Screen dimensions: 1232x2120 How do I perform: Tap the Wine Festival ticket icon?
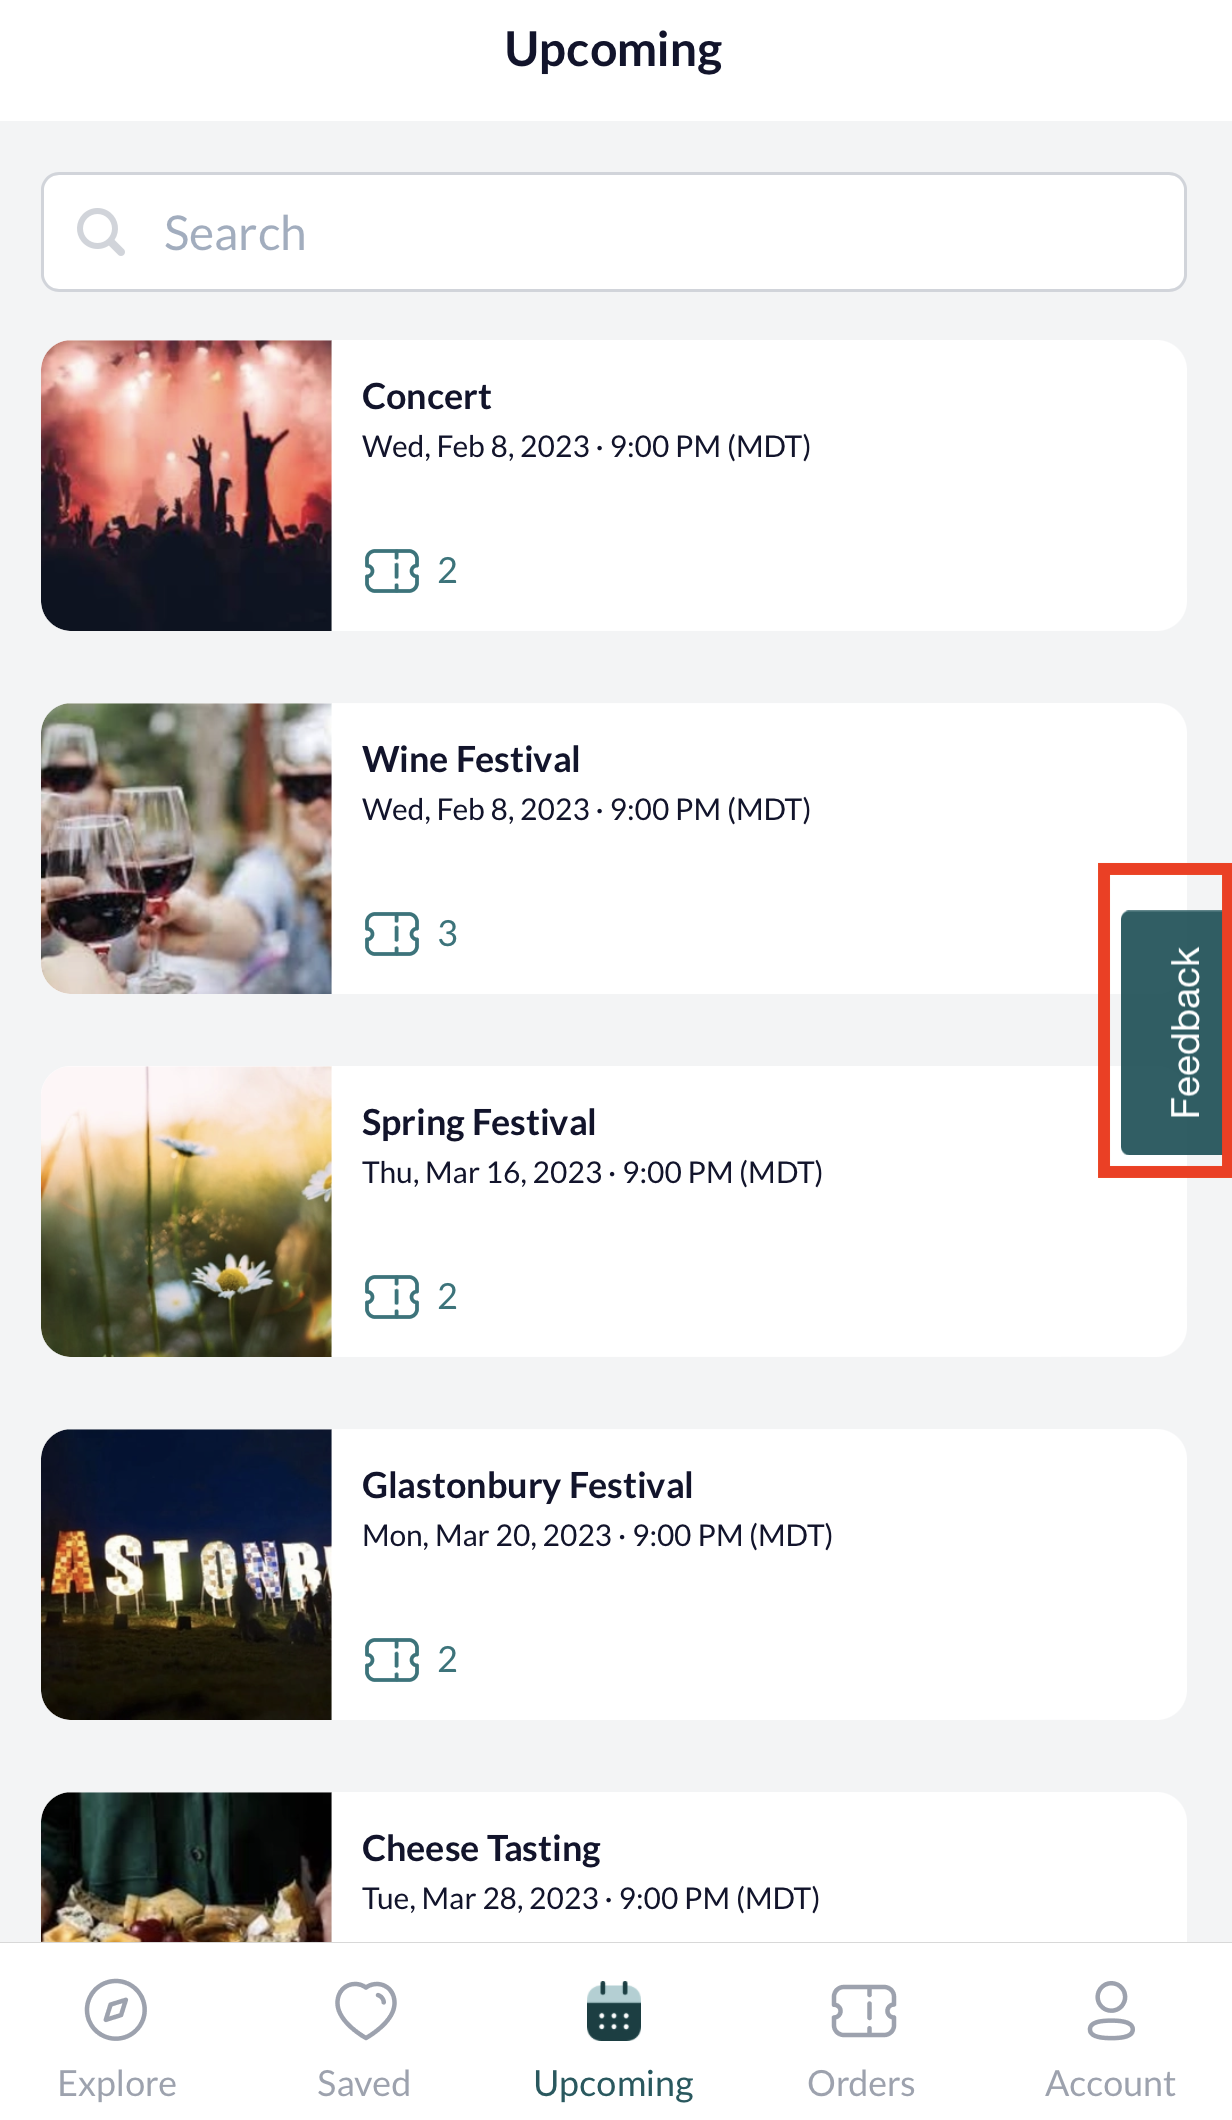[x=392, y=934]
